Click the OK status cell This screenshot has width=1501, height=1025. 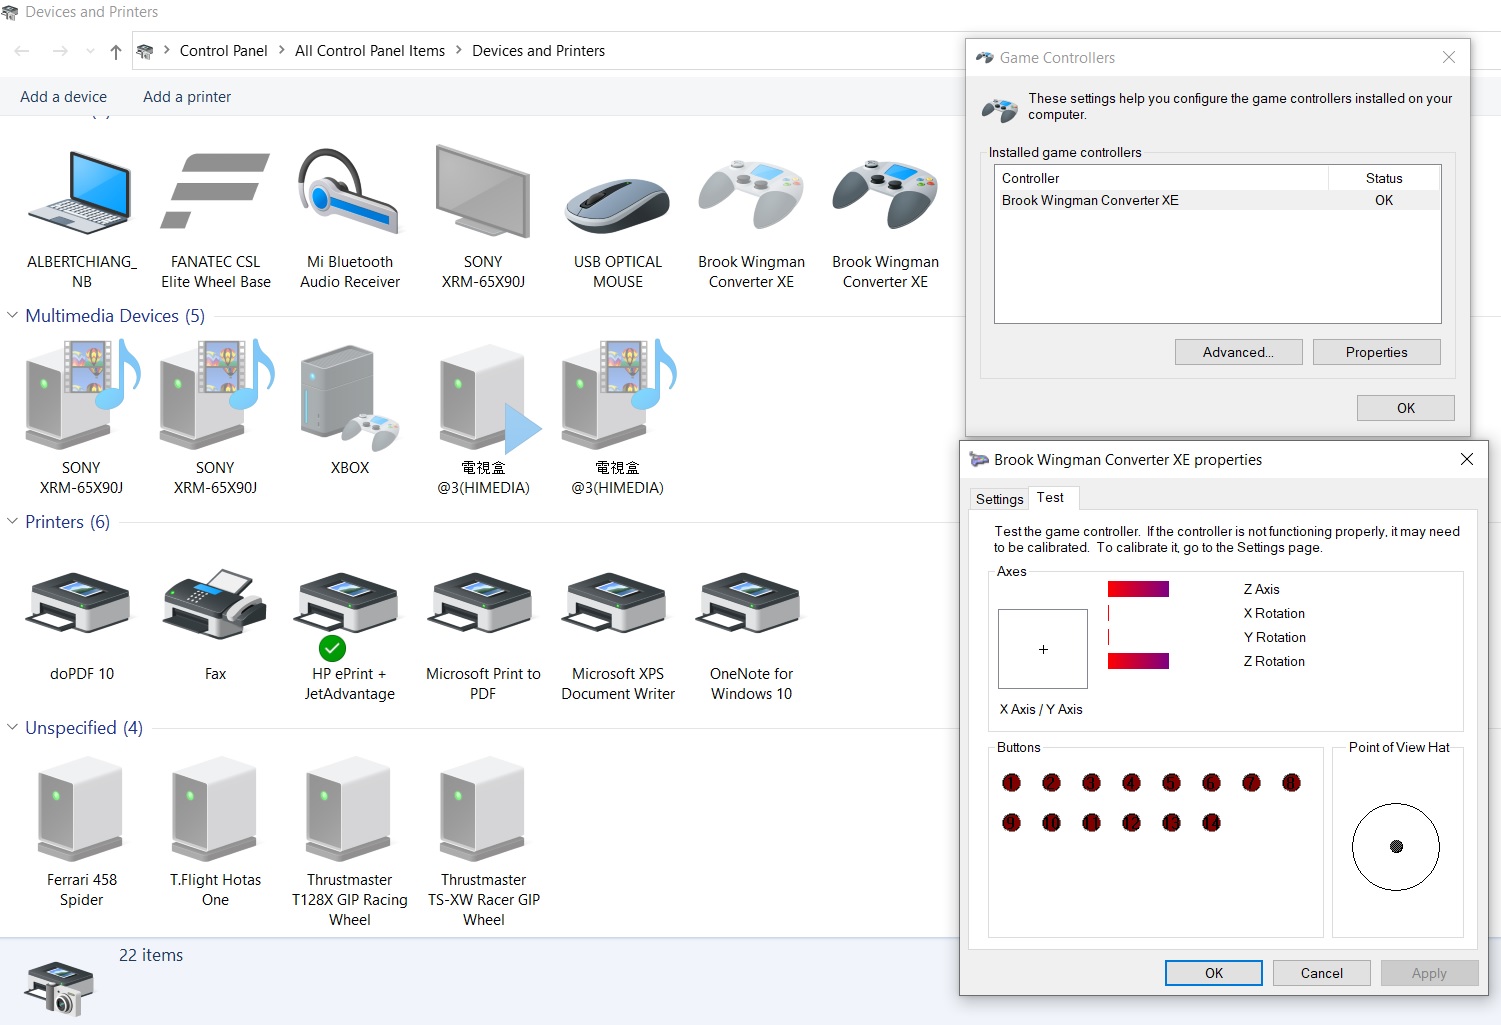[1384, 200]
